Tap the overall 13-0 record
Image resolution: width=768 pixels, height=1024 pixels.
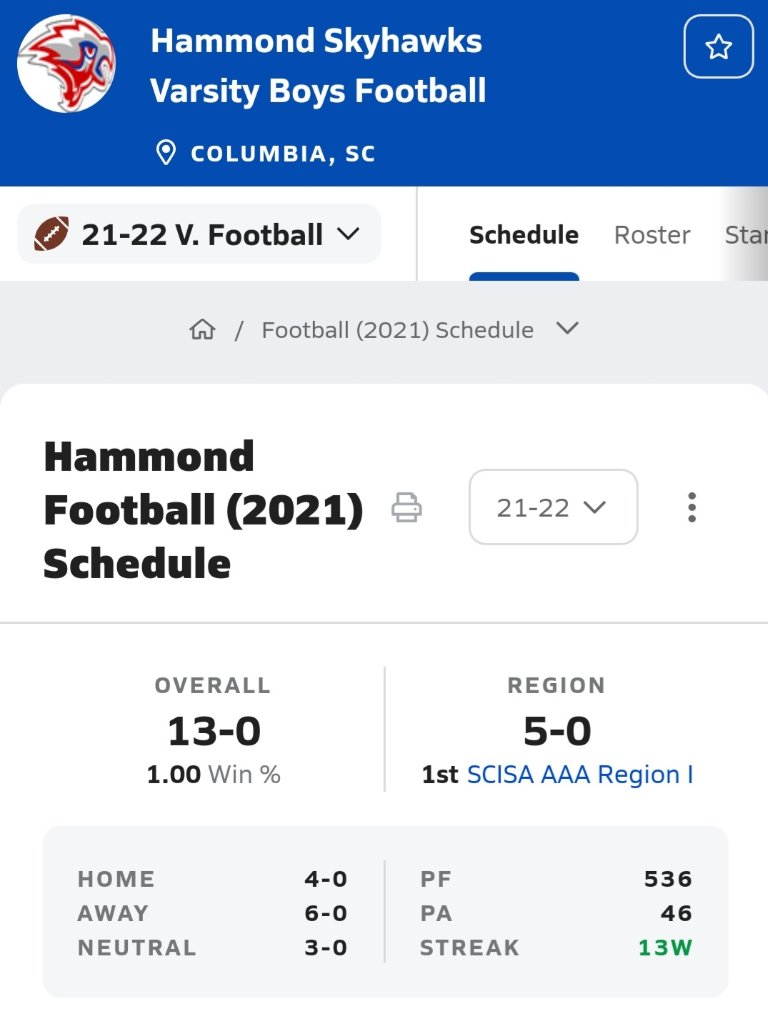pyautogui.click(x=214, y=731)
